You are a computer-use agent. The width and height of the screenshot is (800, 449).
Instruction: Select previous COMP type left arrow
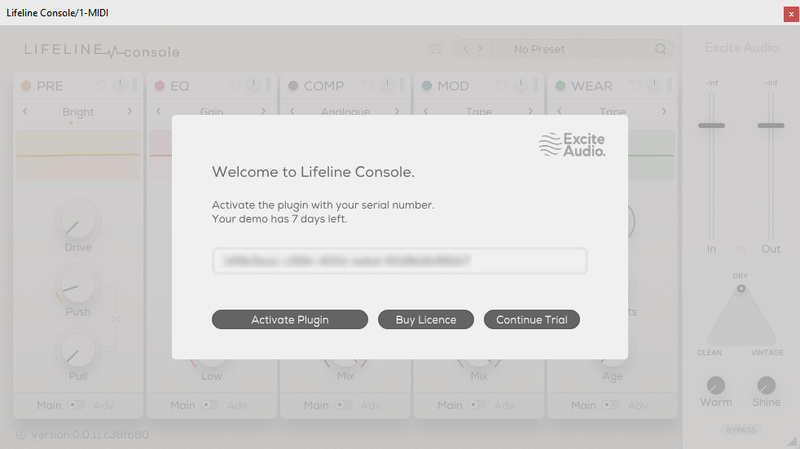292,111
